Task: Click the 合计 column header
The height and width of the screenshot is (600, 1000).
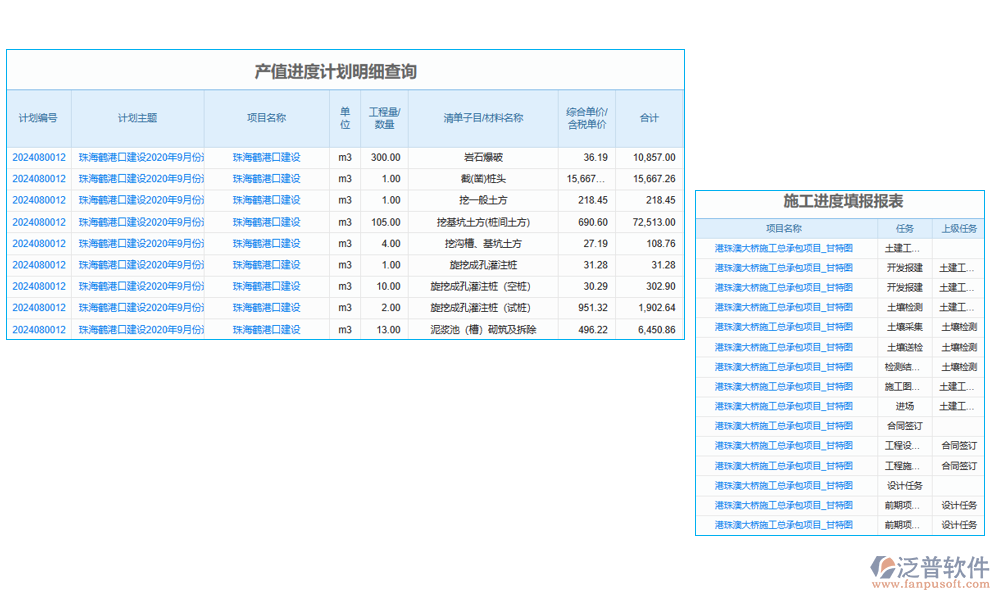Action: pyautogui.click(x=650, y=118)
